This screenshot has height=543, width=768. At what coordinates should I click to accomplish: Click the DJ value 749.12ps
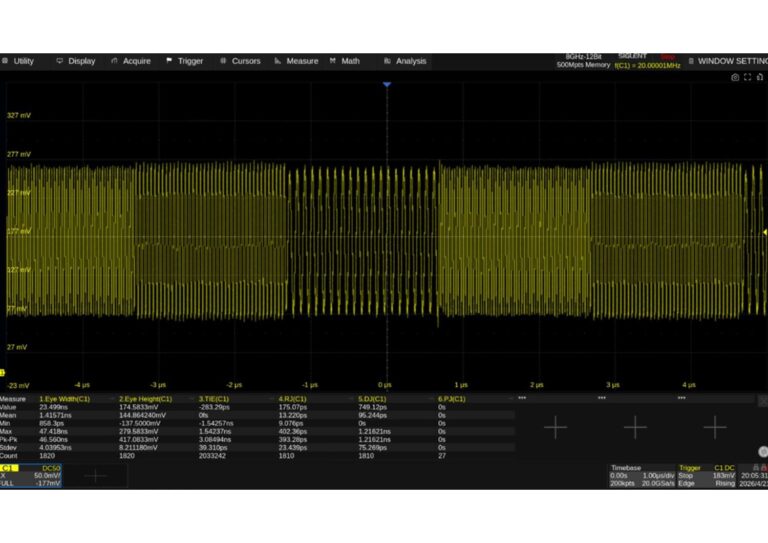pyautogui.click(x=372, y=407)
